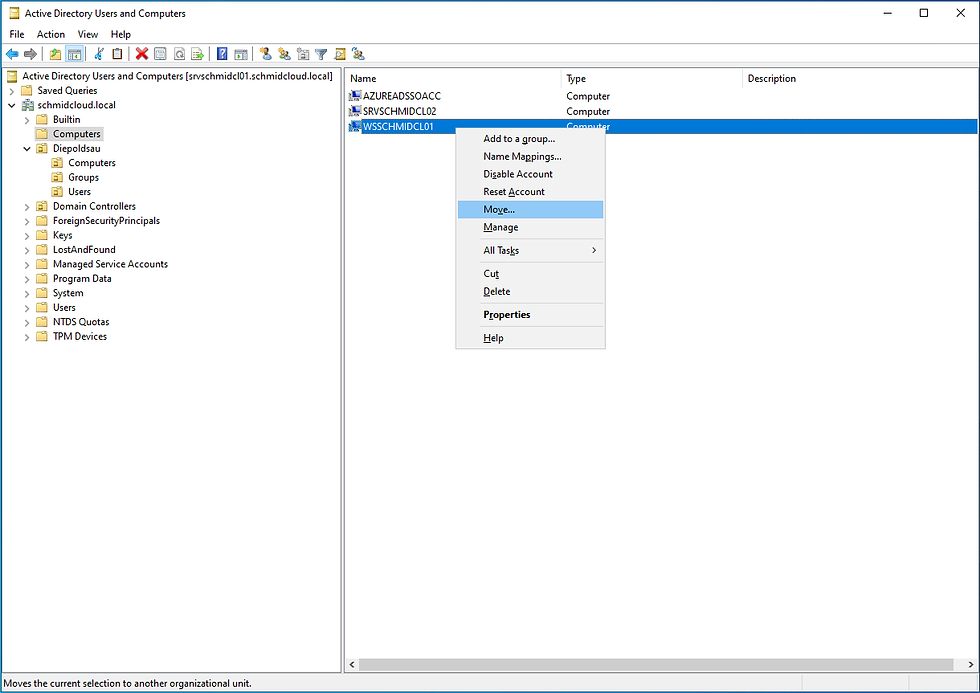
Task: Click the horizontal scrollbar right arrow
Action: coord(971,665)
